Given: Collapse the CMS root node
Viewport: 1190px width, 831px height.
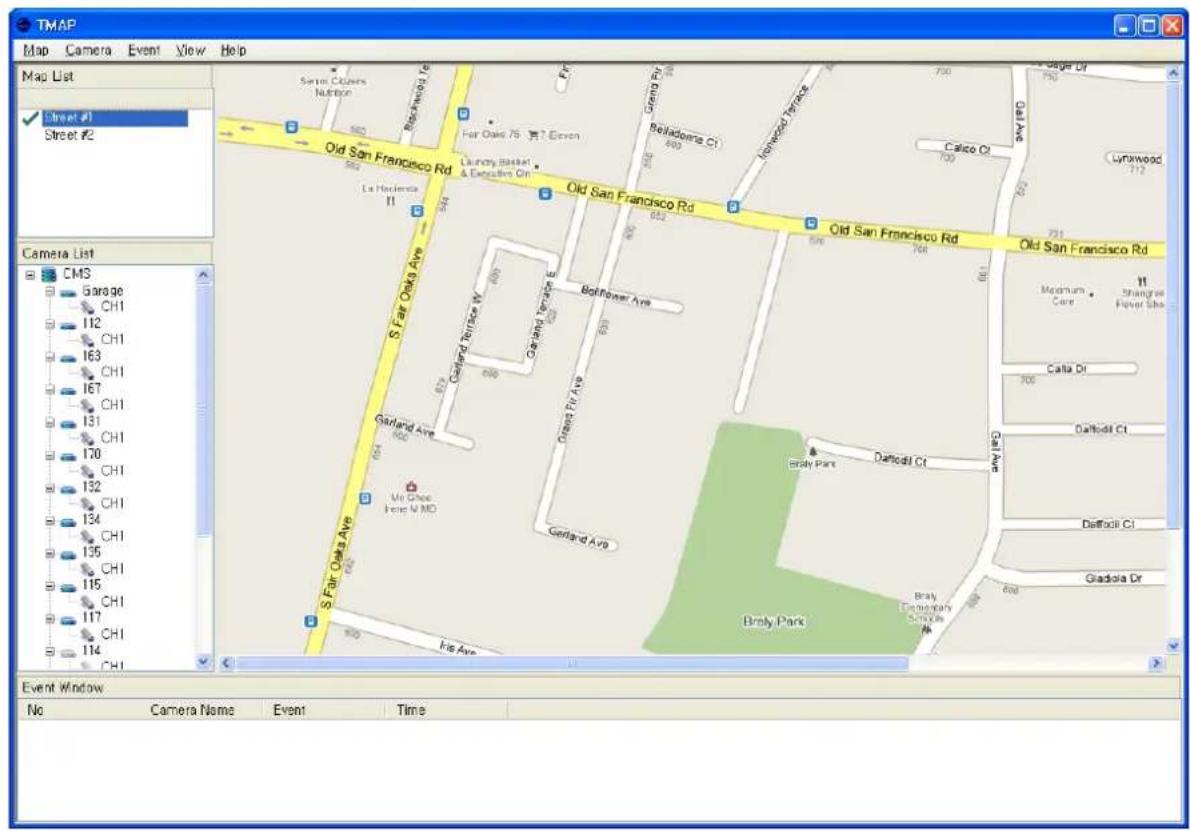Looking at the screenshot, I should (30, 275).
